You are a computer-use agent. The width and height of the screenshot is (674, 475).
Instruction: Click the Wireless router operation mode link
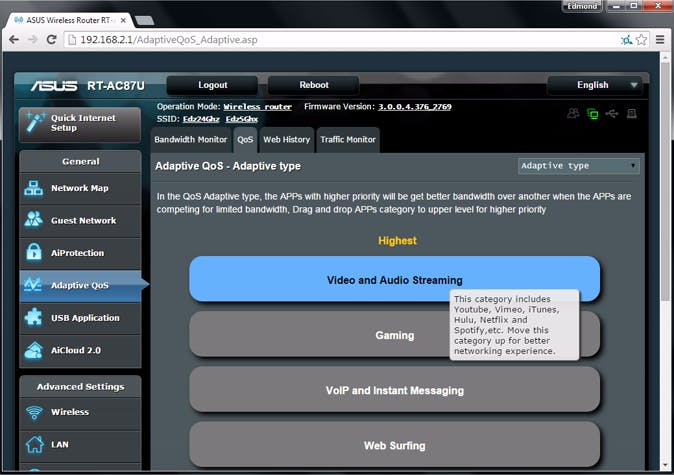(257, 107)
